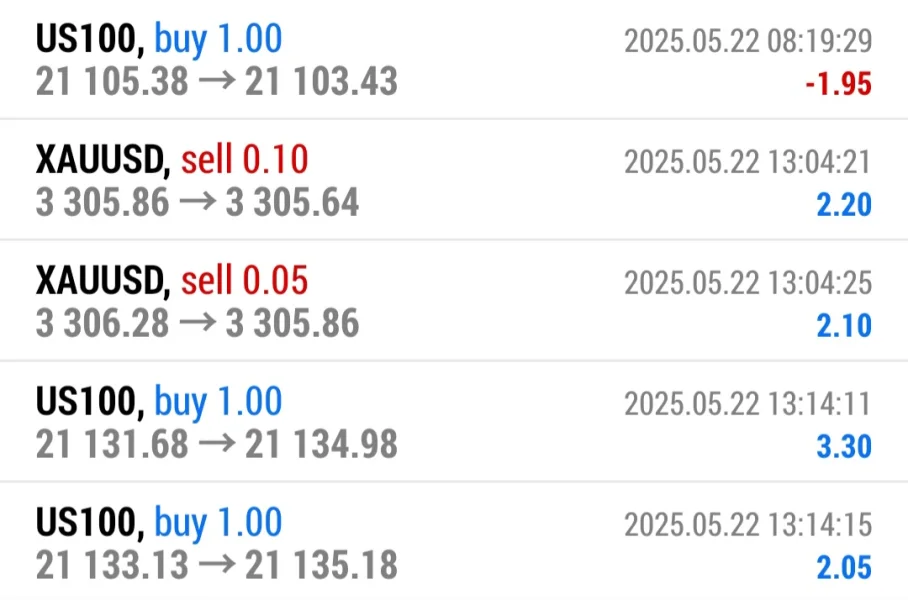Select the 3.30 profit figure

[x=844, y=446]
